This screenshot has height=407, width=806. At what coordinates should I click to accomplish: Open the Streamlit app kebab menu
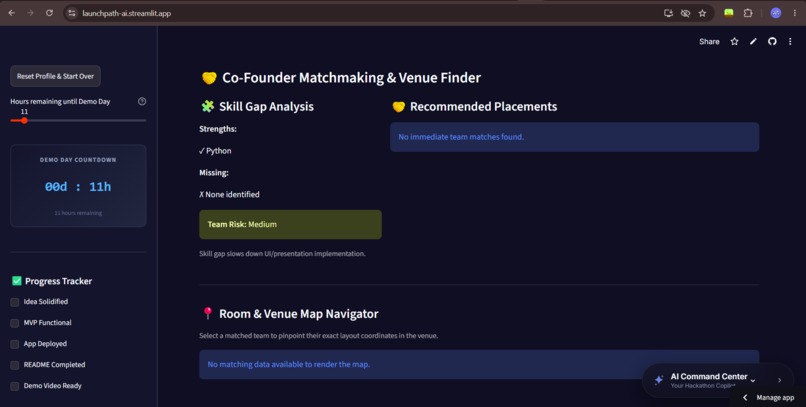point(790,42)
